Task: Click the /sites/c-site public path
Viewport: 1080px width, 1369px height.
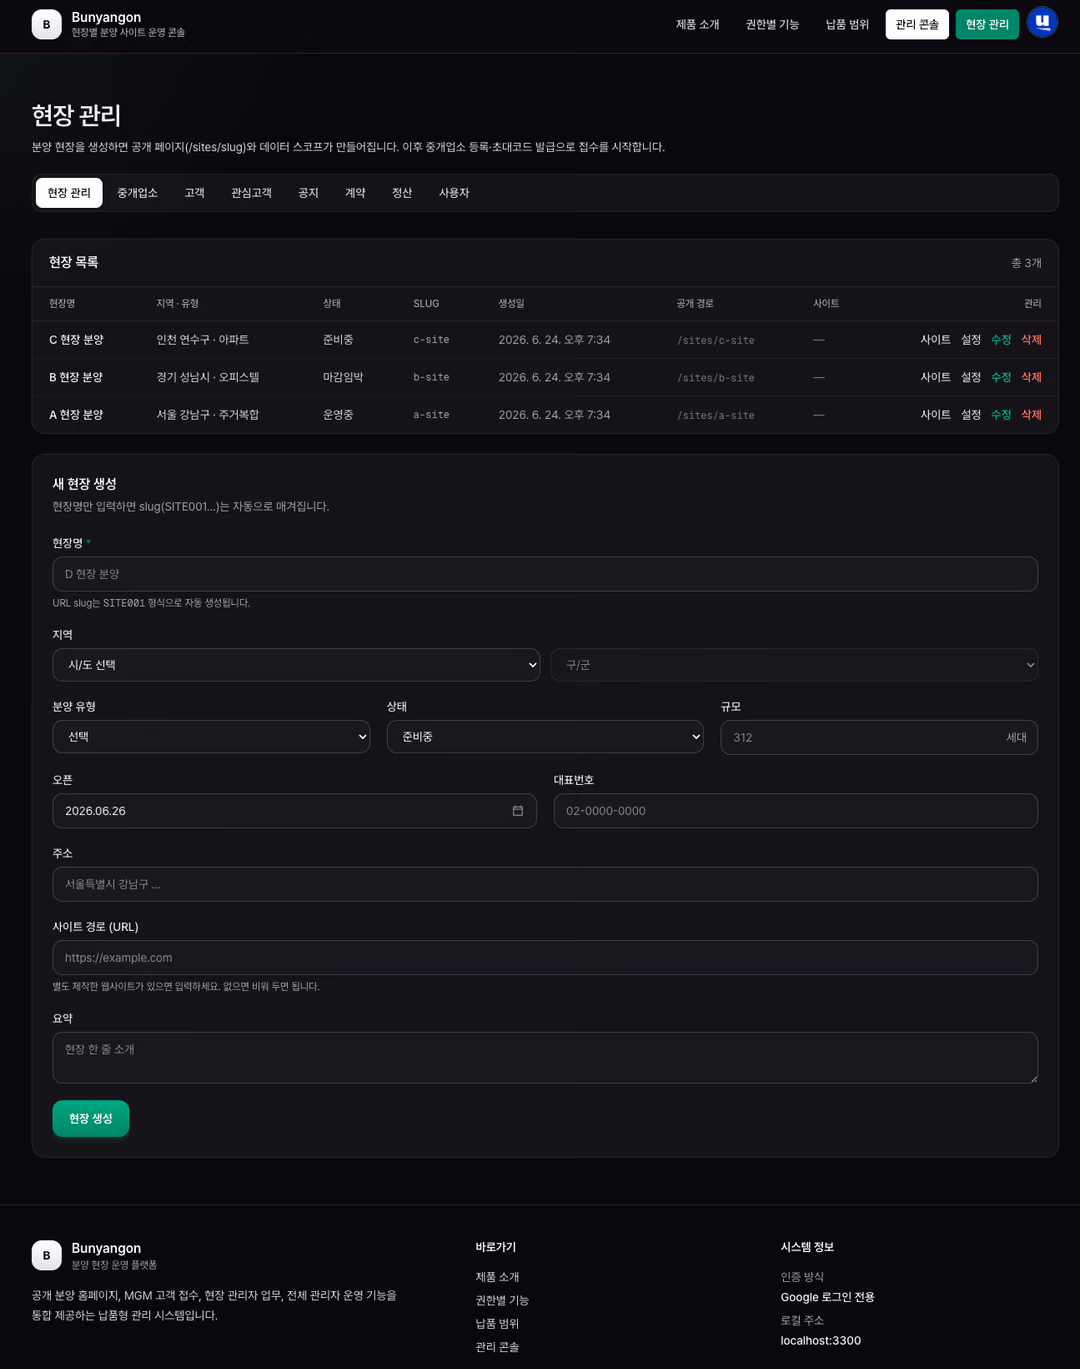Action: [716, 341]
